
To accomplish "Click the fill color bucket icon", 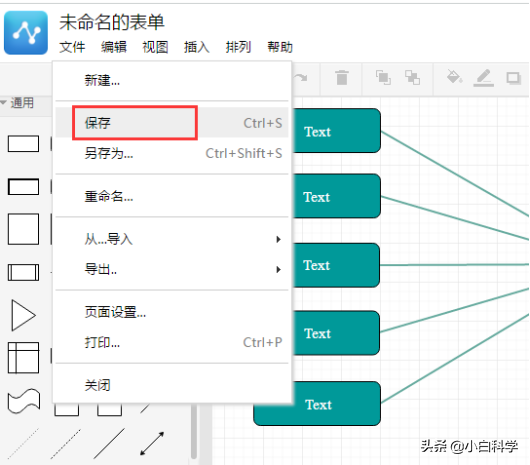I will 454,77.
